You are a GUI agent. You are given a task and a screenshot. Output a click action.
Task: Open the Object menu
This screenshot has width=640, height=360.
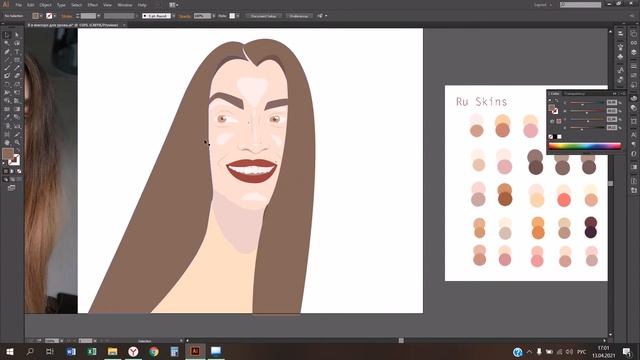pyautogui.click(x=45, y=5)
